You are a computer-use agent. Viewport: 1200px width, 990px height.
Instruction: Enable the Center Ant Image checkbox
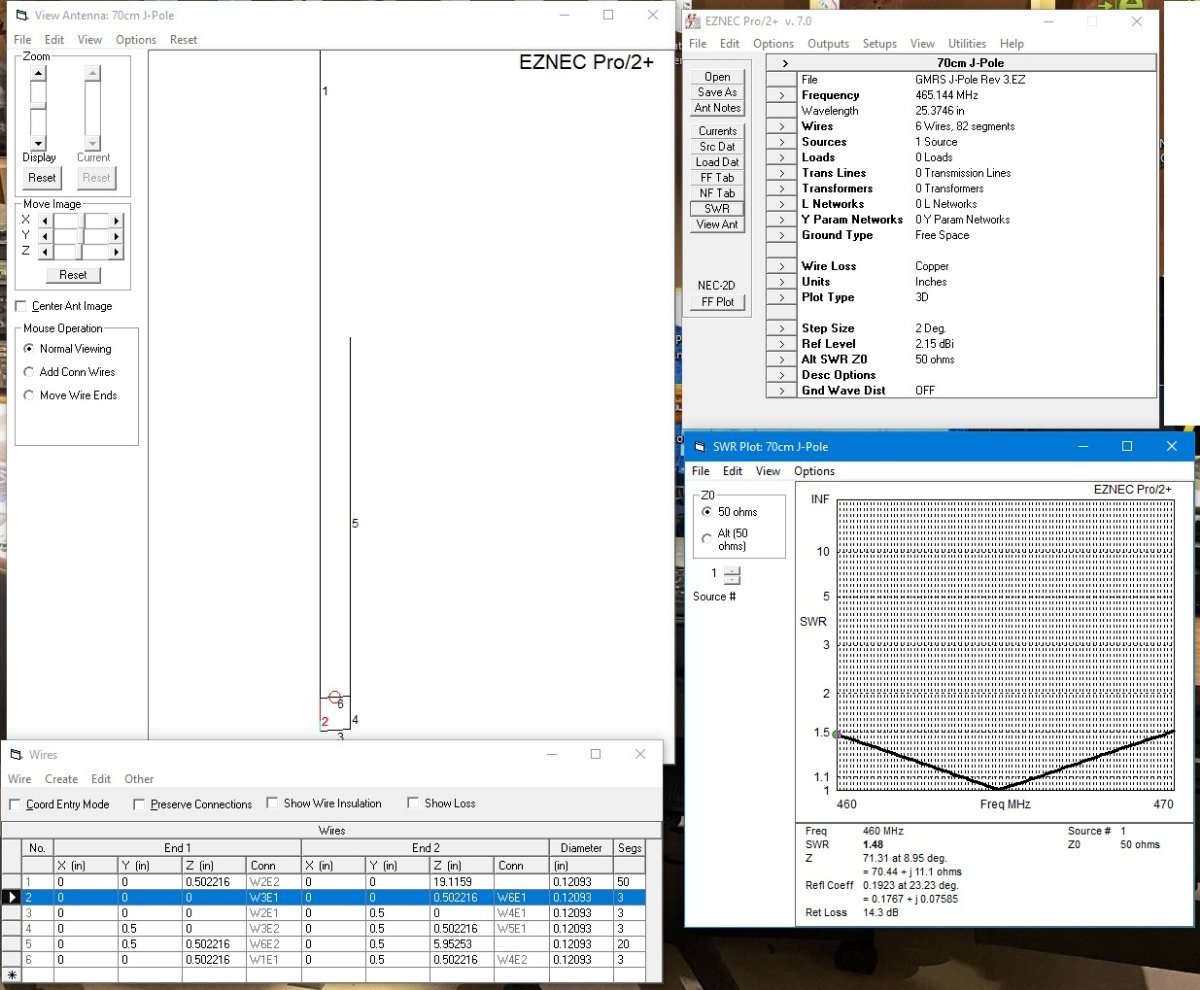22,306
